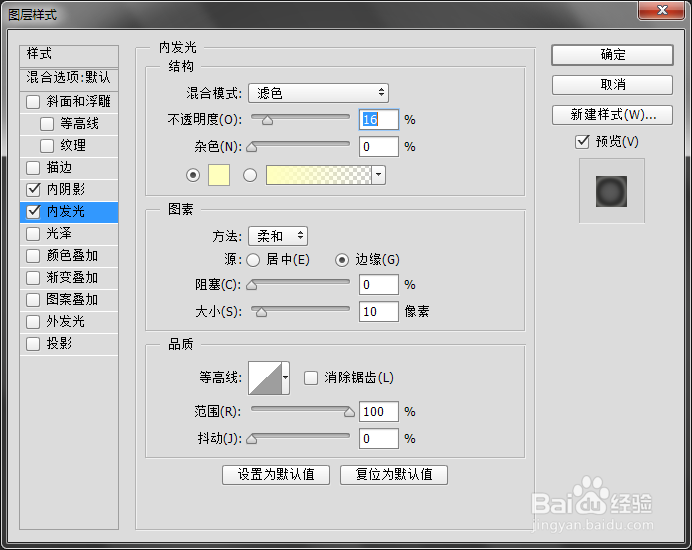Enable the 等高线 style checkbox
This screenshot has width=692, height=550.
pos(47,124)
